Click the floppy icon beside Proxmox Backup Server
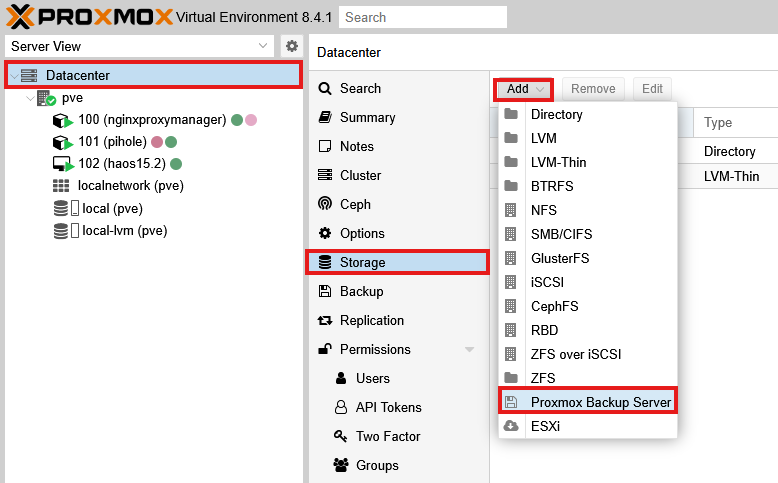The height and width of the screenshot is (483, 778). tap(511, 402)
